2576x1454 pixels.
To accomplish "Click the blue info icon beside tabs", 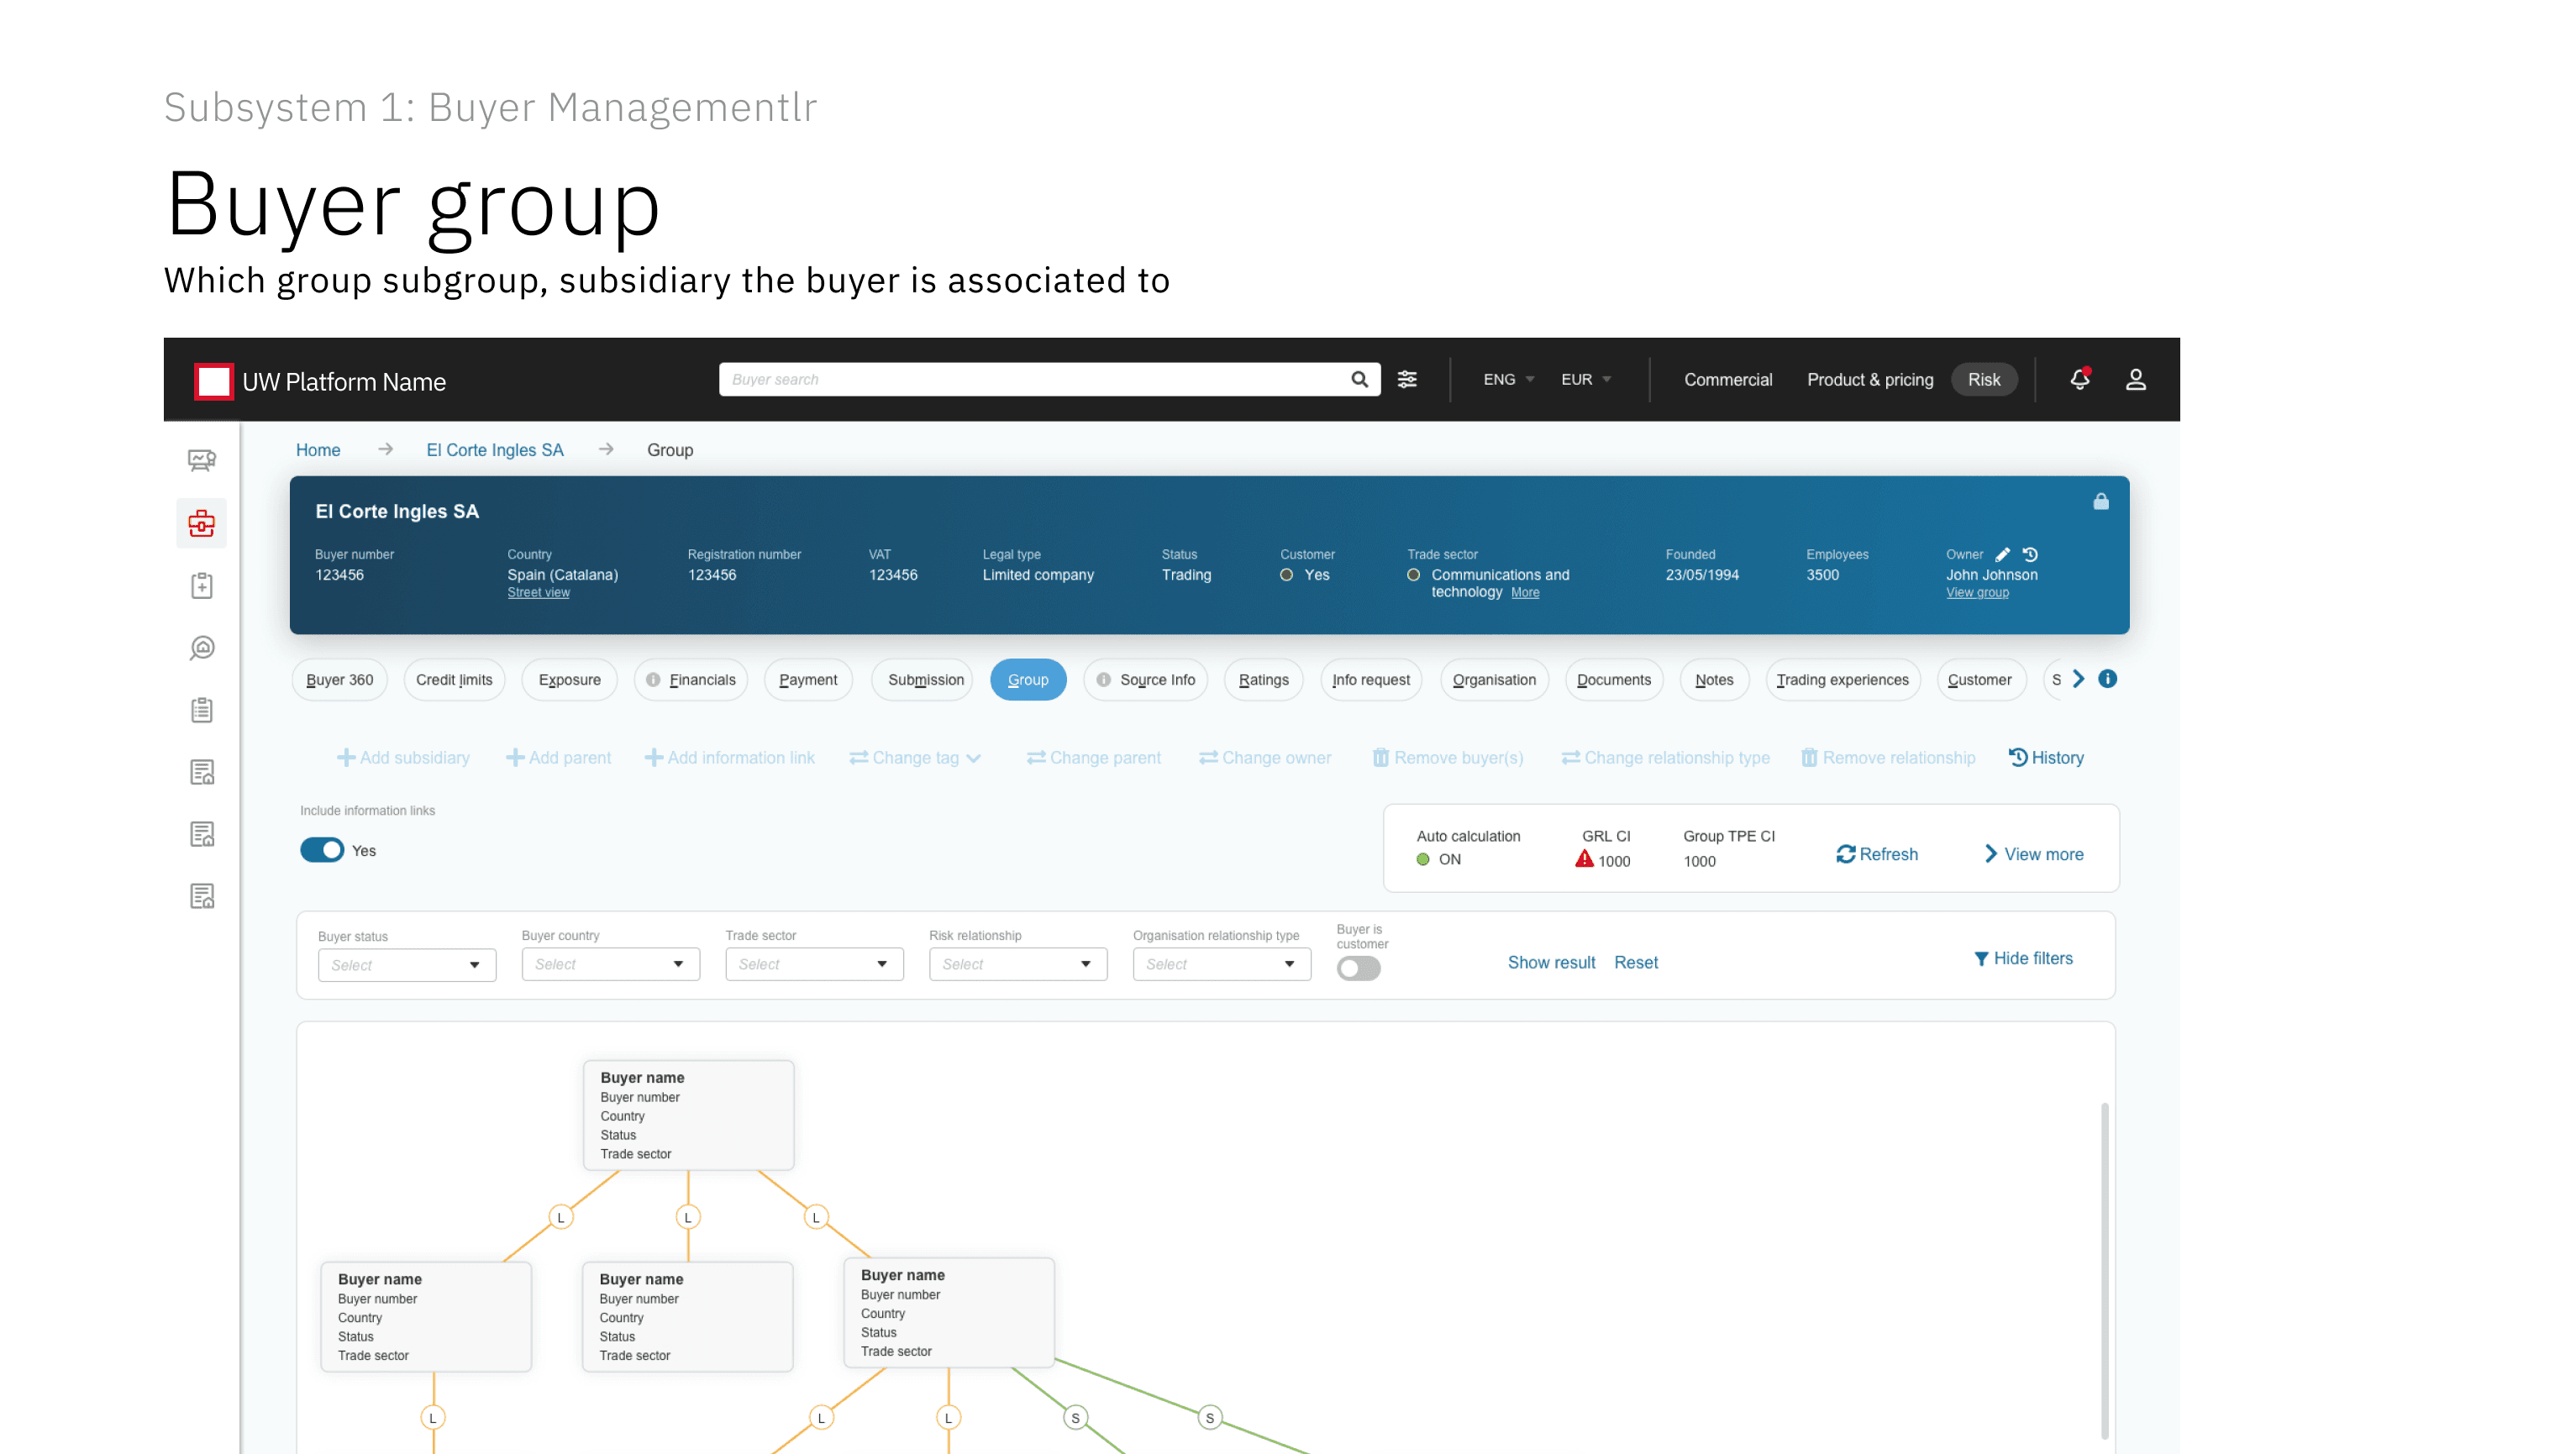I will [x=2107, y=679].
